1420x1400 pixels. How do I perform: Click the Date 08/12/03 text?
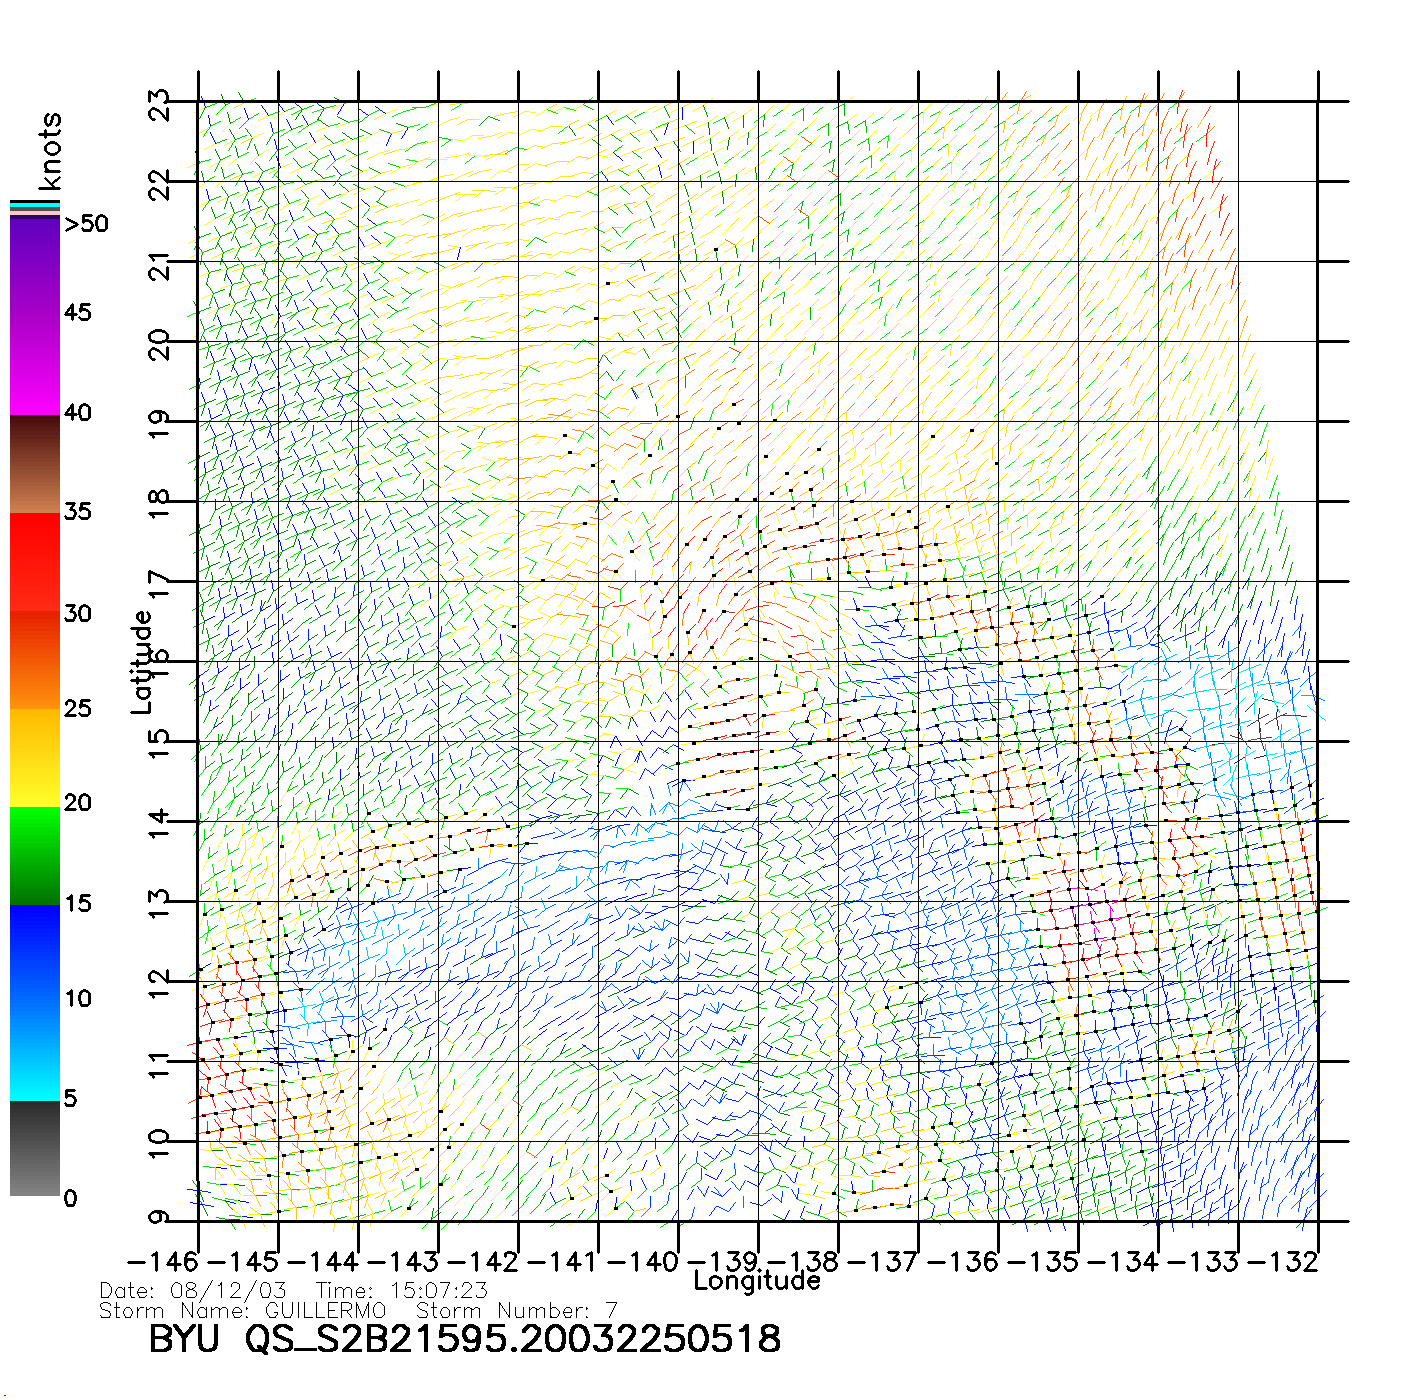coord(193,1290)
